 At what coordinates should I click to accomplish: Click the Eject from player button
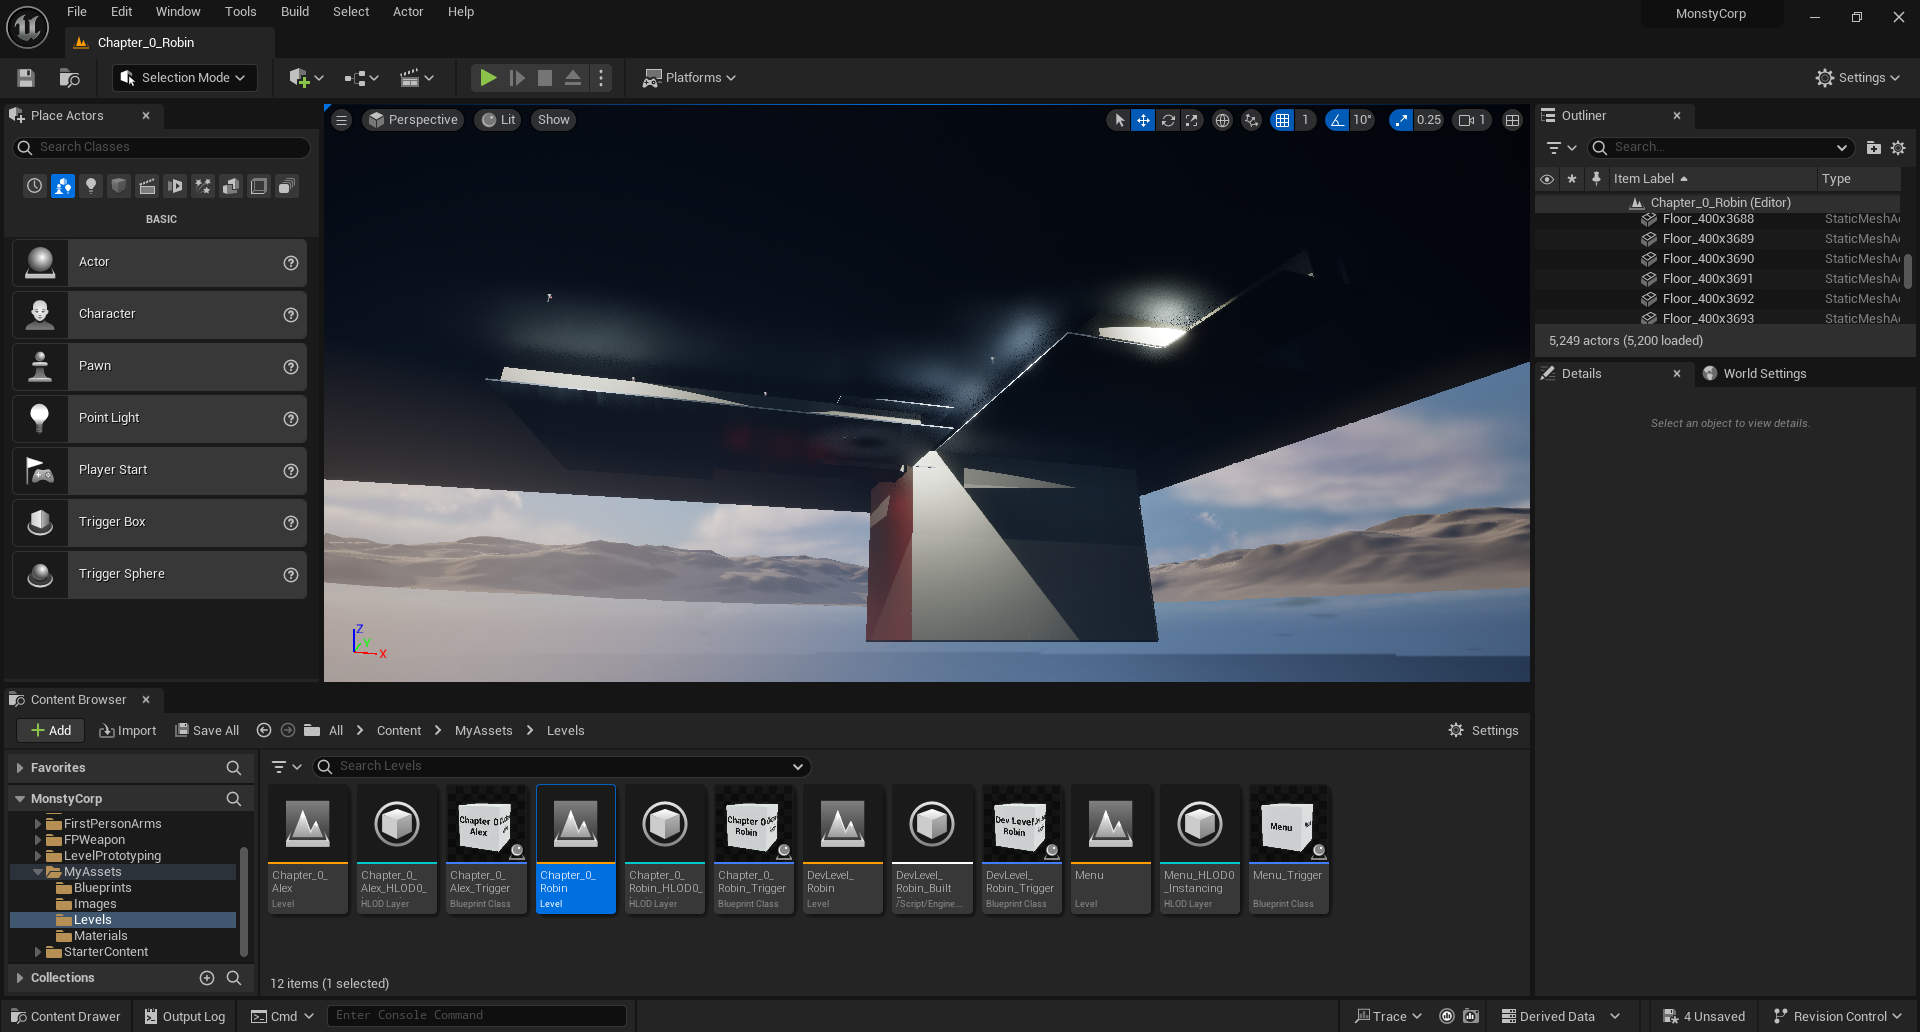tap(573, 78)
